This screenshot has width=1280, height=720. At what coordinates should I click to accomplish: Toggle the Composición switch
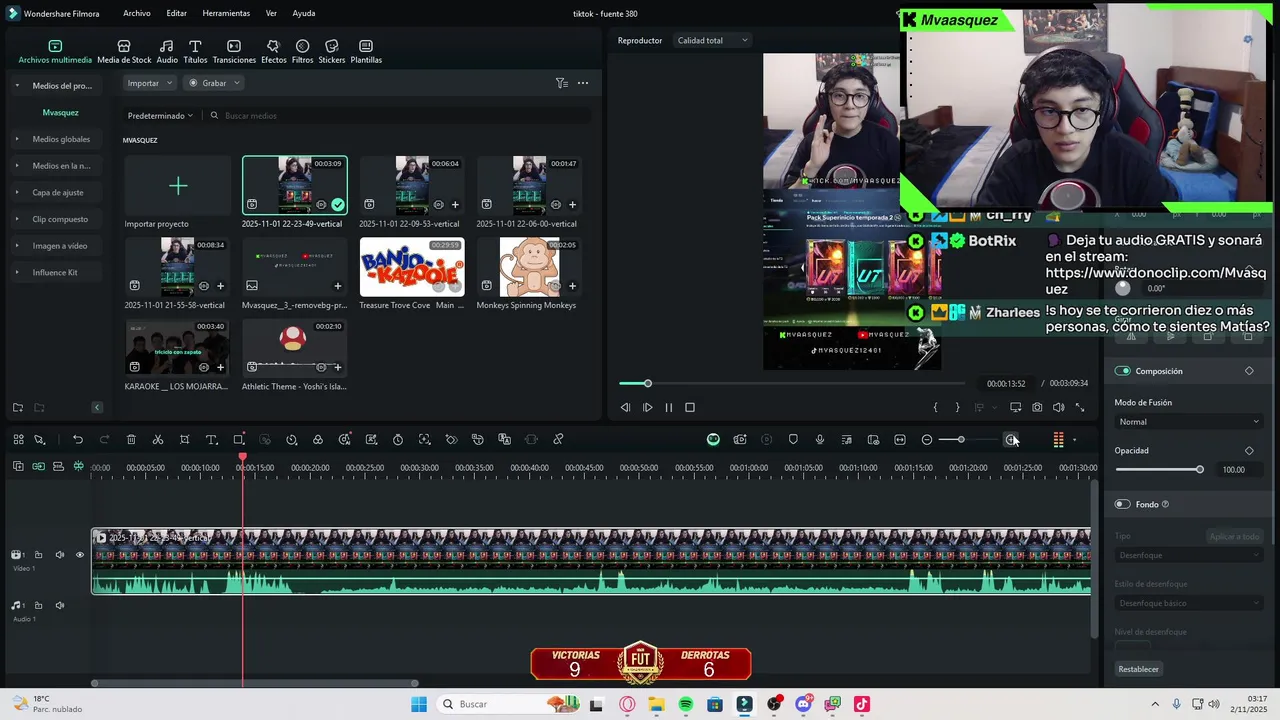[x=1123, y=371]
